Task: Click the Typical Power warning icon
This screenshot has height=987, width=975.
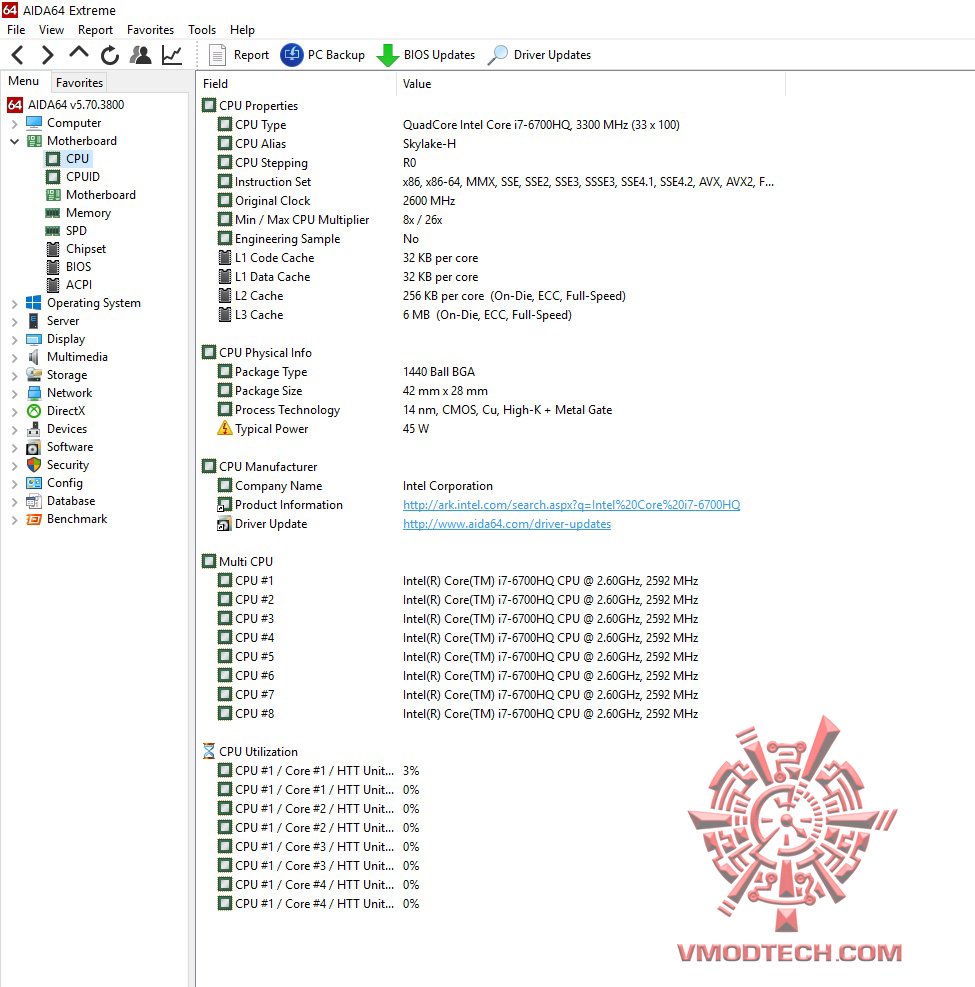Action: (x=225, y=429)
